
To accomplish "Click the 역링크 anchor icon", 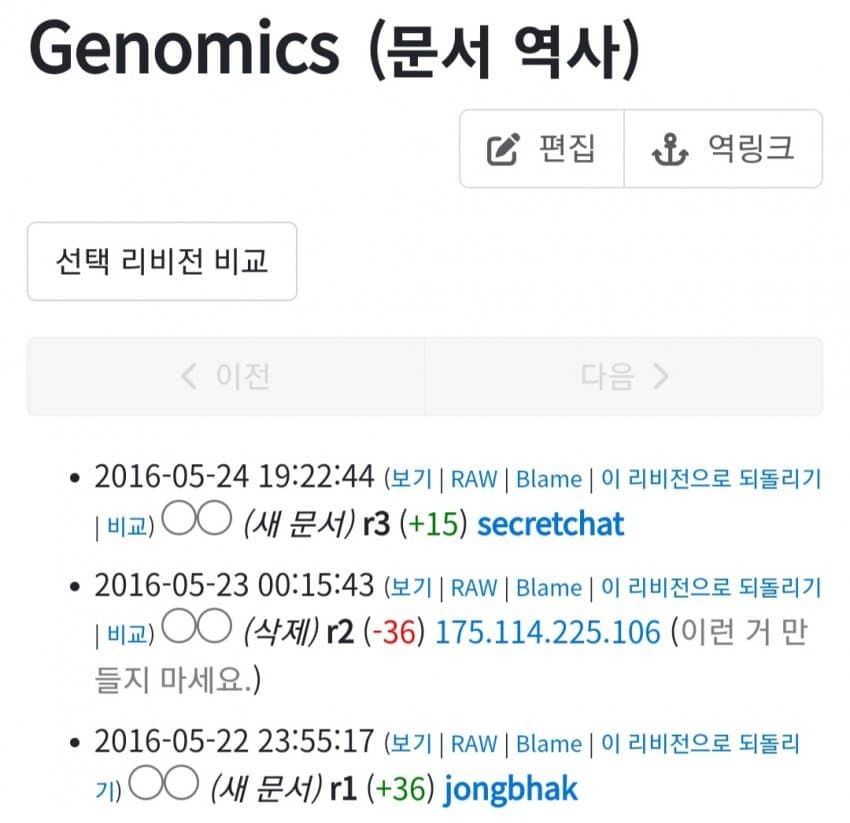I will [x=670, y=149].
